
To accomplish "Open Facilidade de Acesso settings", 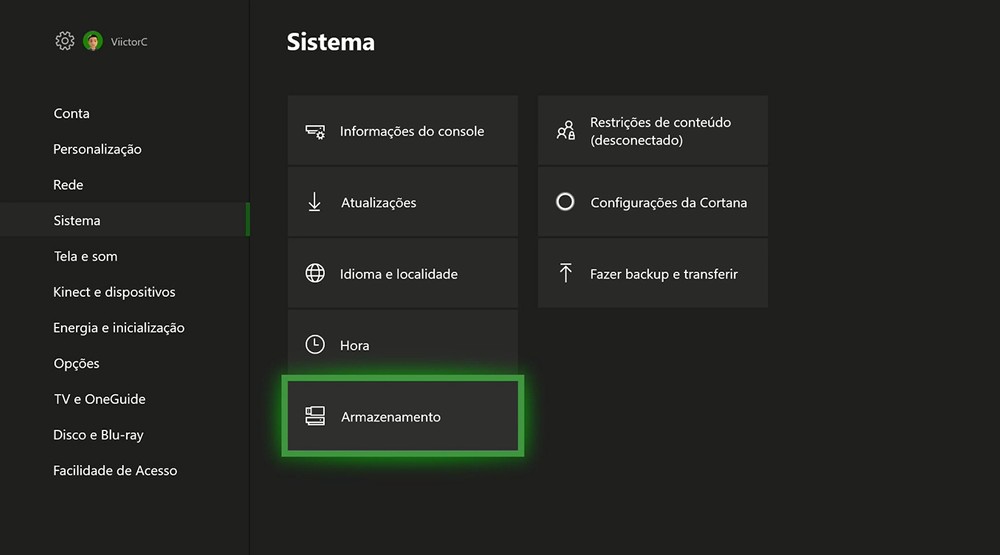I will pos(115,470).
